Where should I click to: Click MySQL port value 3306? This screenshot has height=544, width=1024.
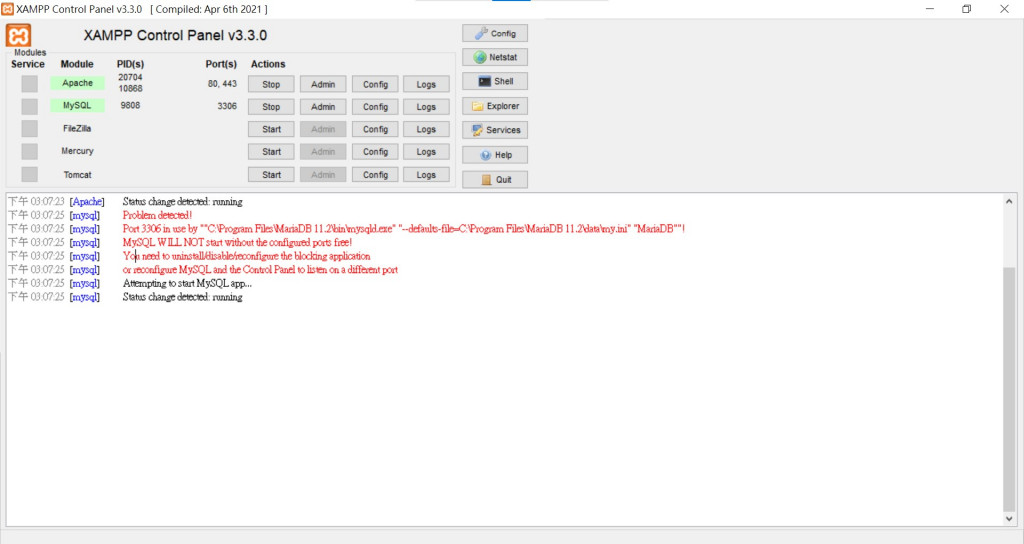[x=227, y=106]
